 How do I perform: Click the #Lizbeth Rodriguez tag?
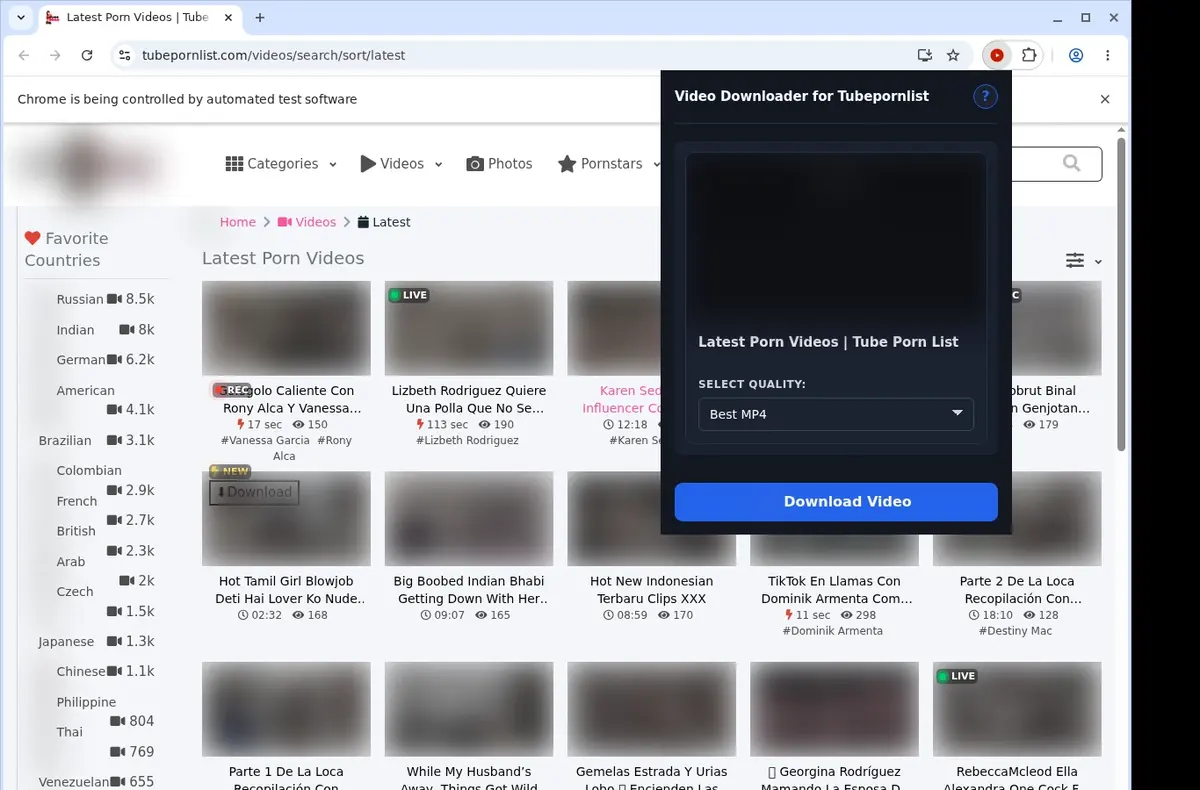(469, 440)
